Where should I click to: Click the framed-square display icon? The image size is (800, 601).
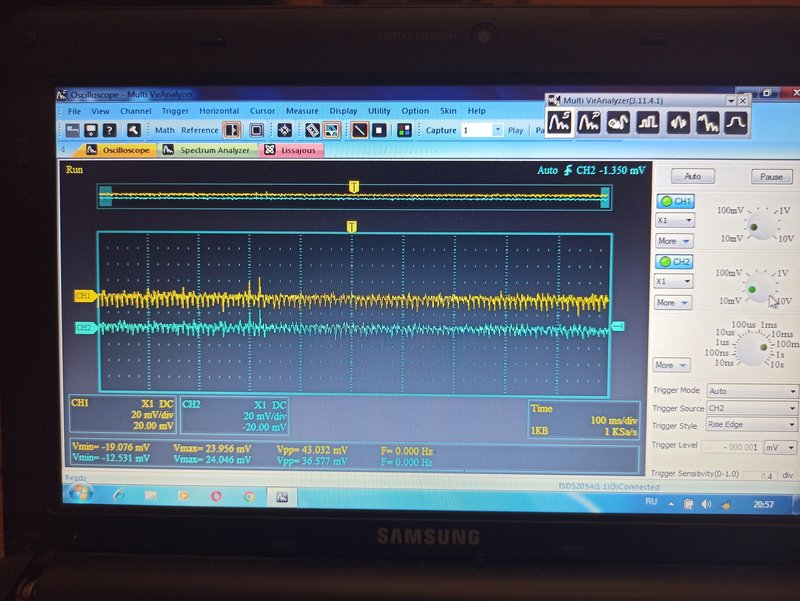[256, 131]
